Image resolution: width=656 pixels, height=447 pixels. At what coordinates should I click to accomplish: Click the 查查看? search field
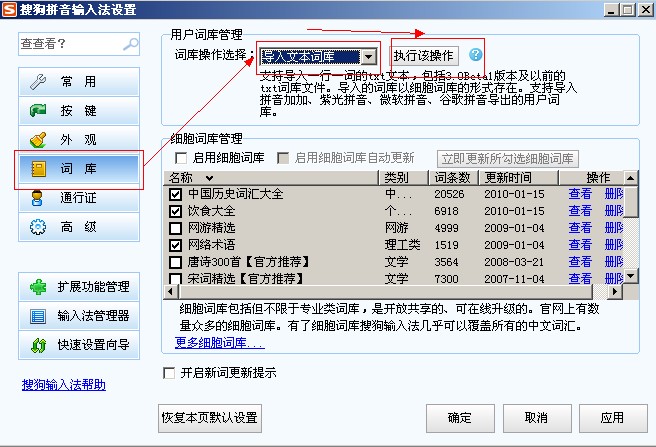click(79, 44)
